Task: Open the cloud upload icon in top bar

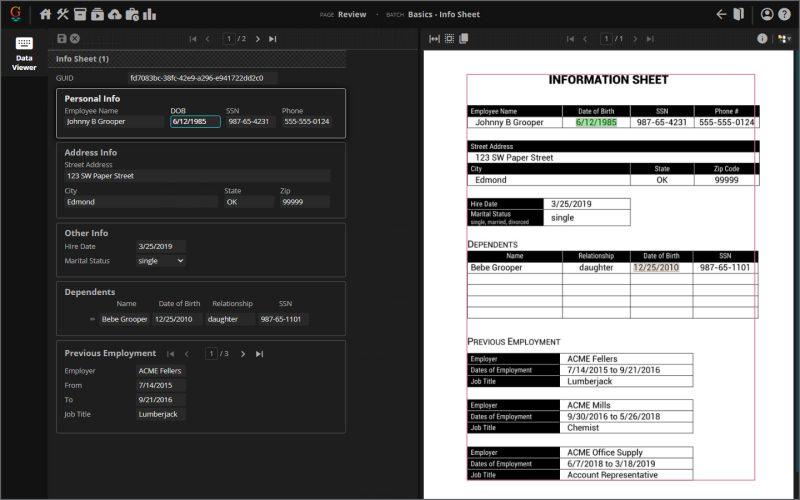Action: (114, 14)
